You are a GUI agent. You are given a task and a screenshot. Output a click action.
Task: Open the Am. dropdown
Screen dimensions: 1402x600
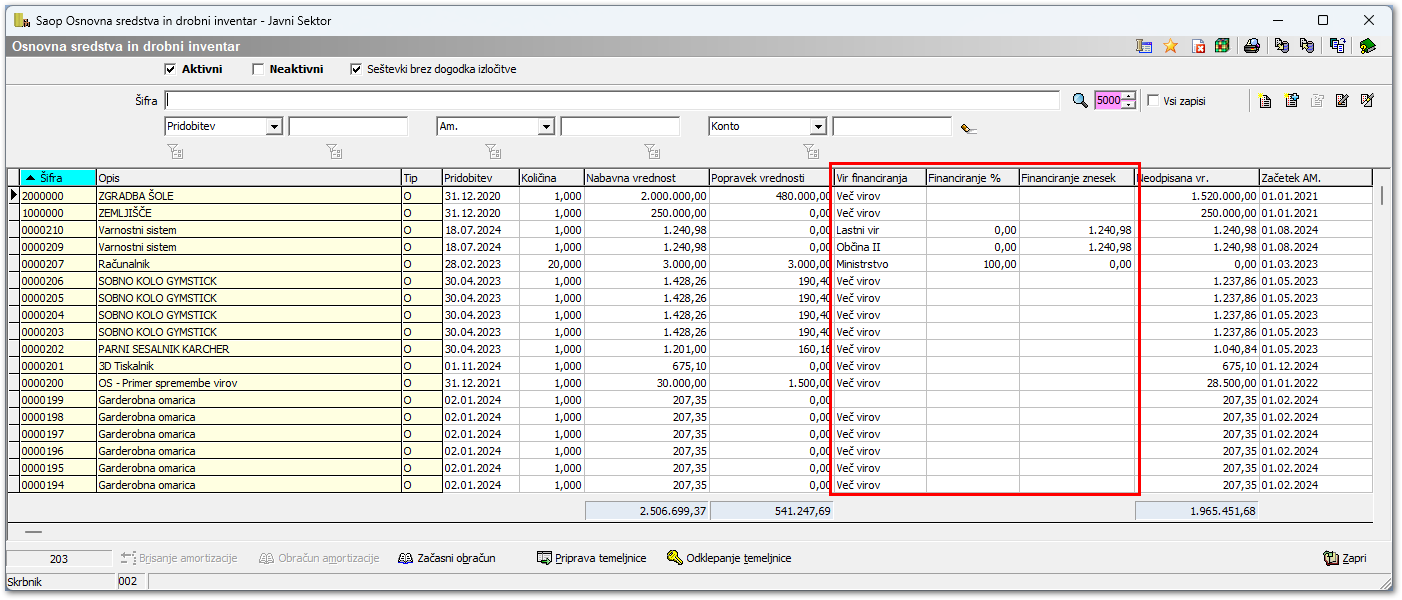tap(546, 127)
